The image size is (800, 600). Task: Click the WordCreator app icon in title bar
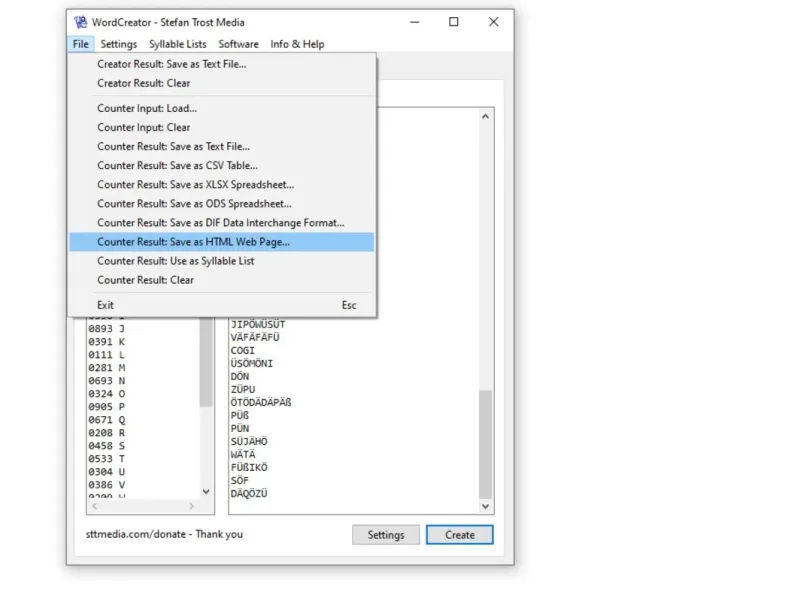pos(80,22)
